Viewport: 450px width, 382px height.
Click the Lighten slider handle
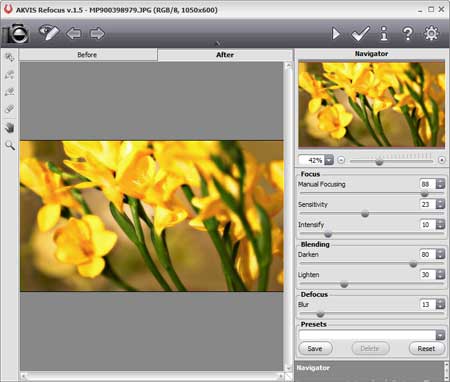[x=344, y=284]
